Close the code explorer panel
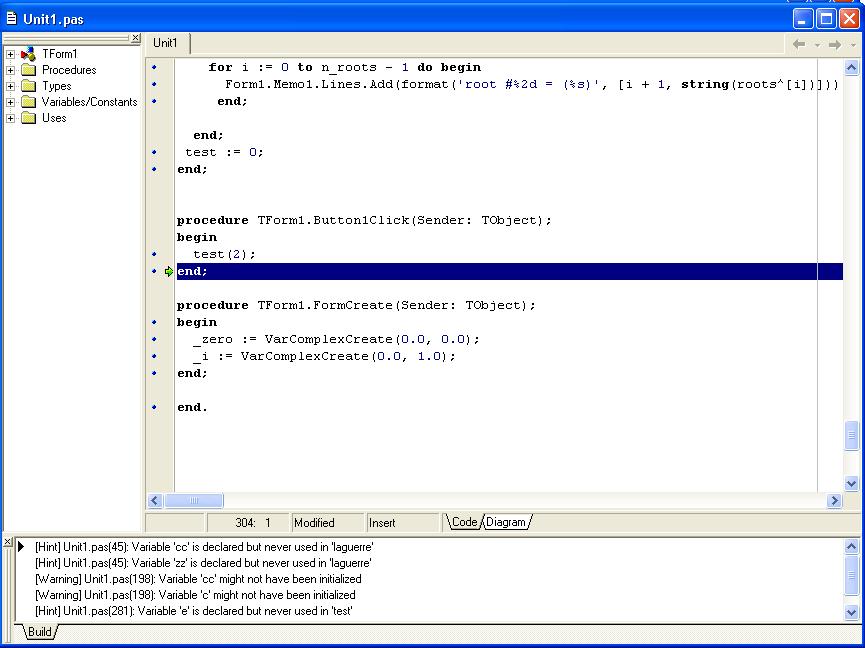This screenshot has height=648, width=865. 136,38
